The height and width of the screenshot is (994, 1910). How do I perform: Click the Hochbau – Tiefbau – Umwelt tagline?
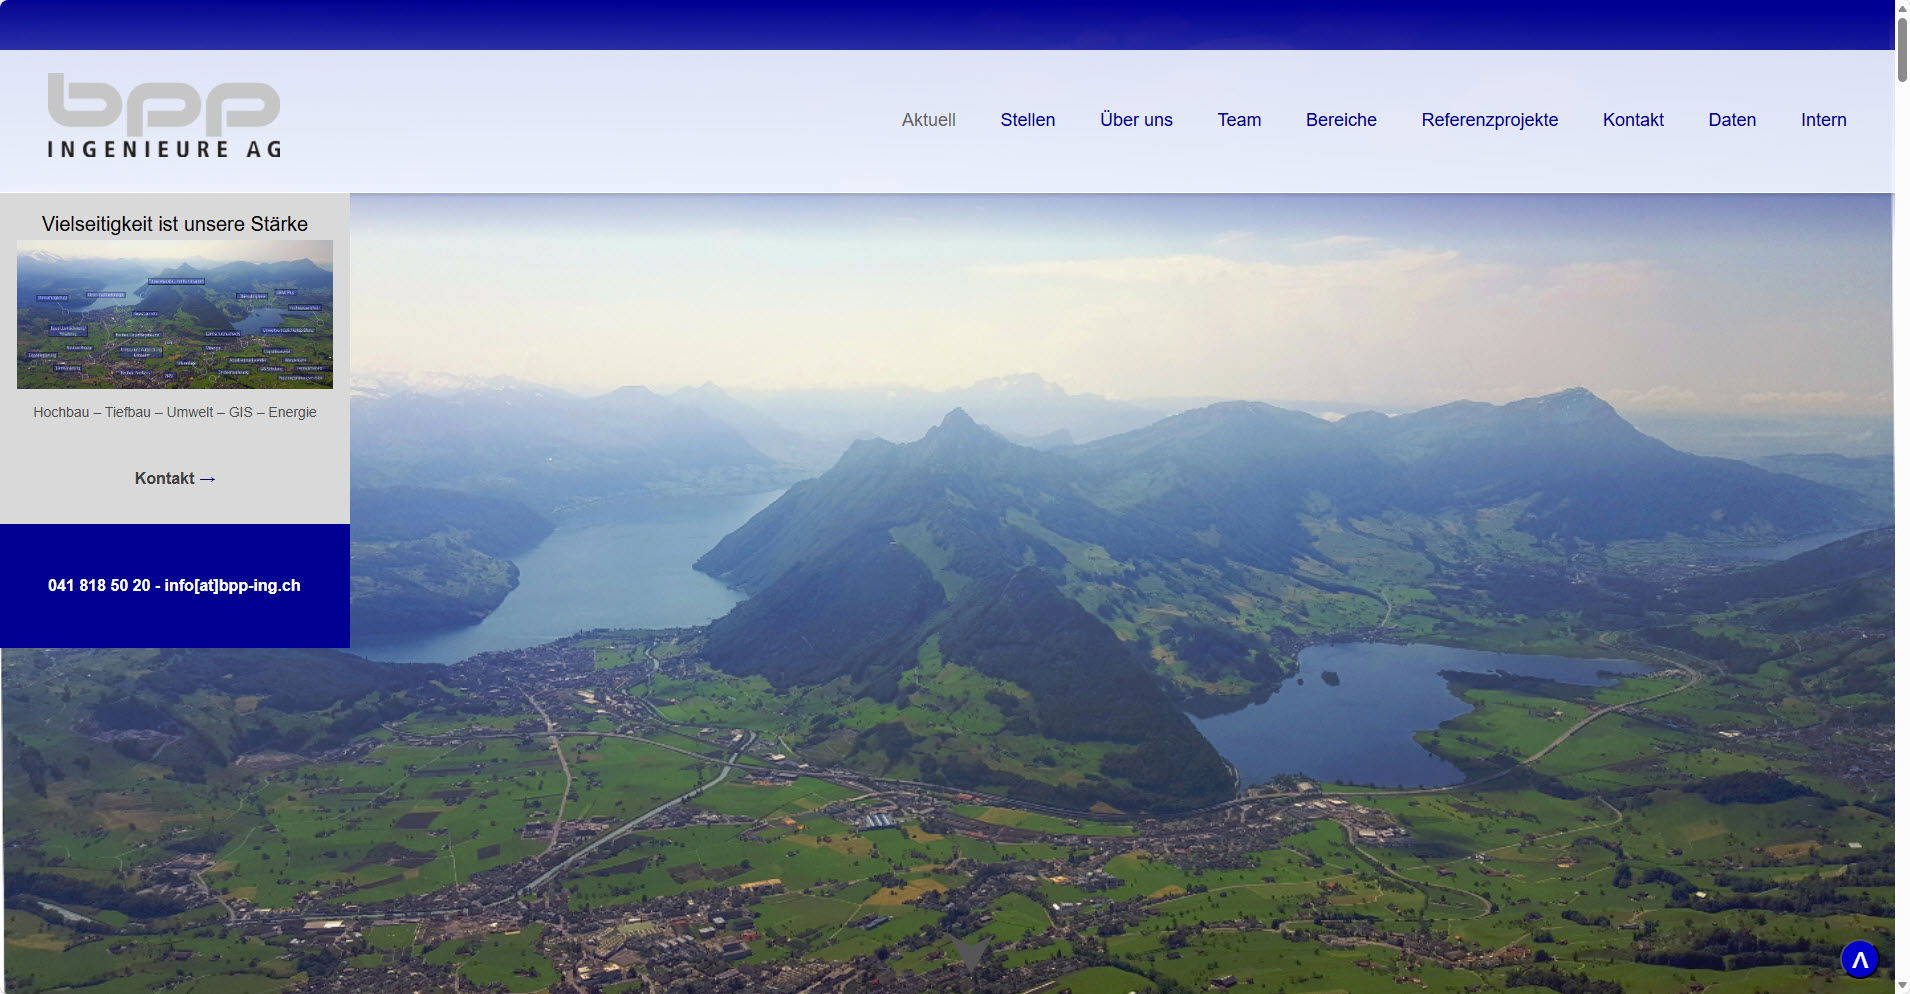[175, 412]
